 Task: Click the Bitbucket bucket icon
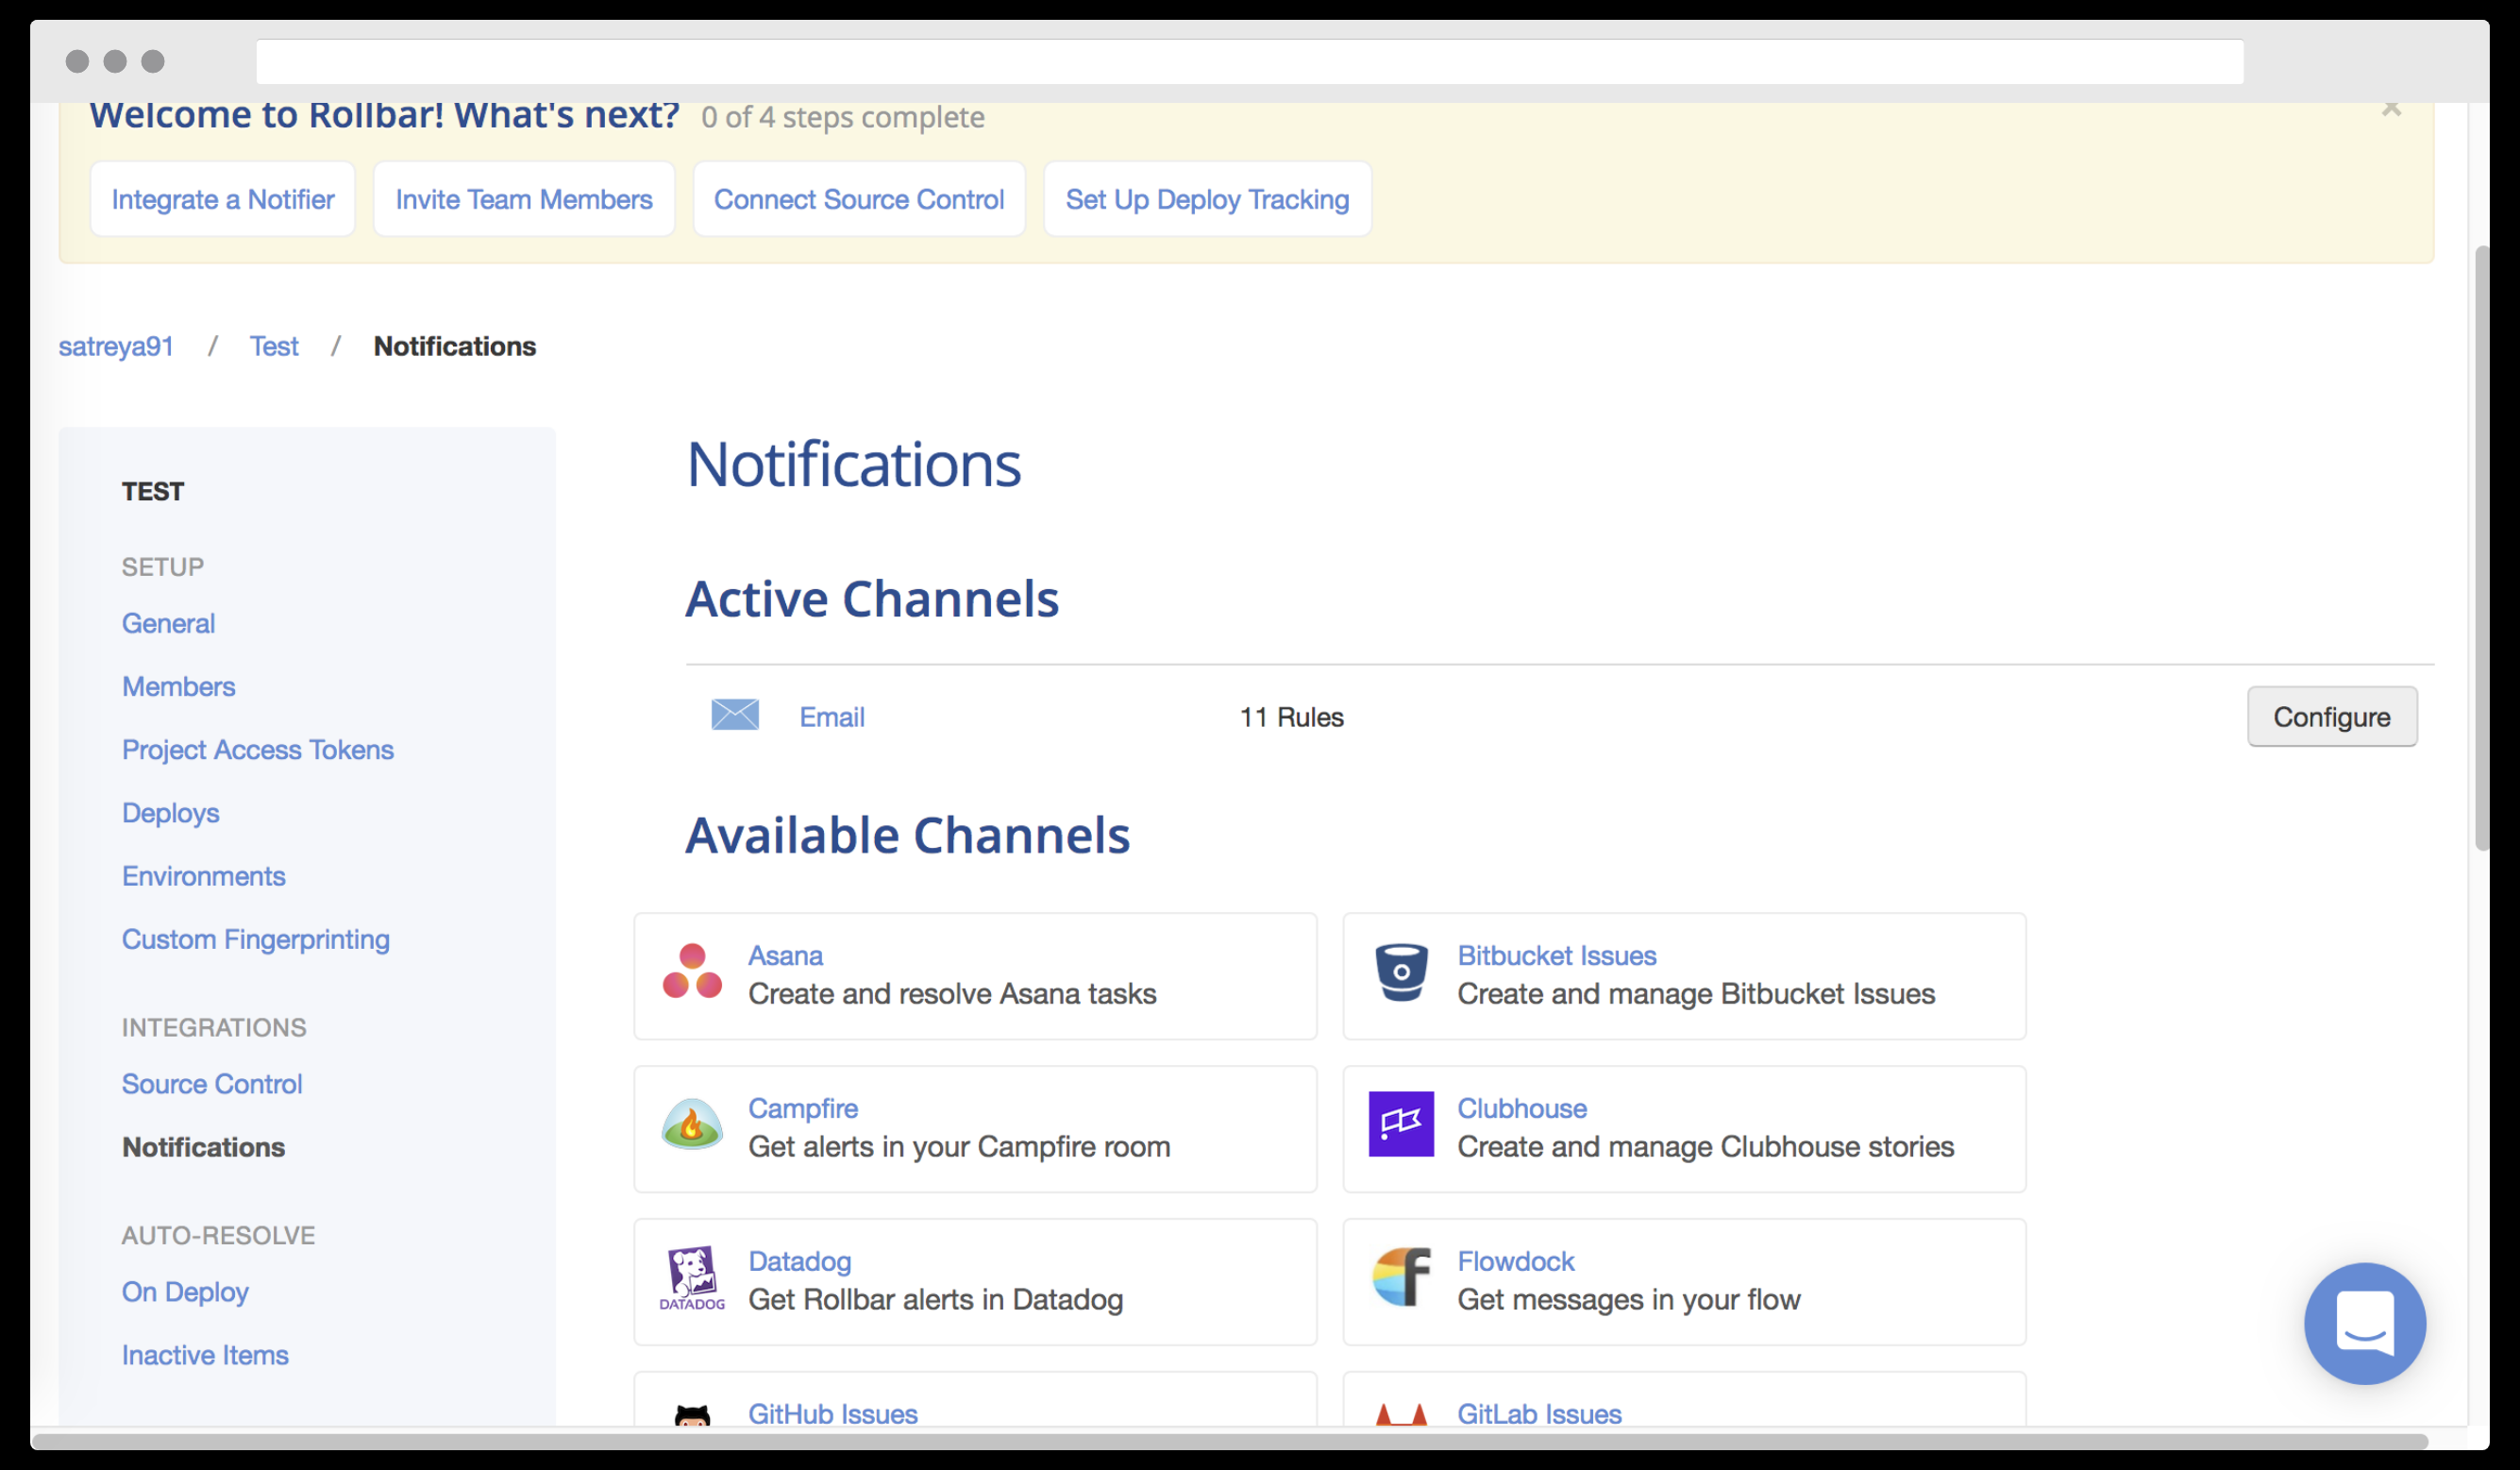click(x=1400, y=971)
